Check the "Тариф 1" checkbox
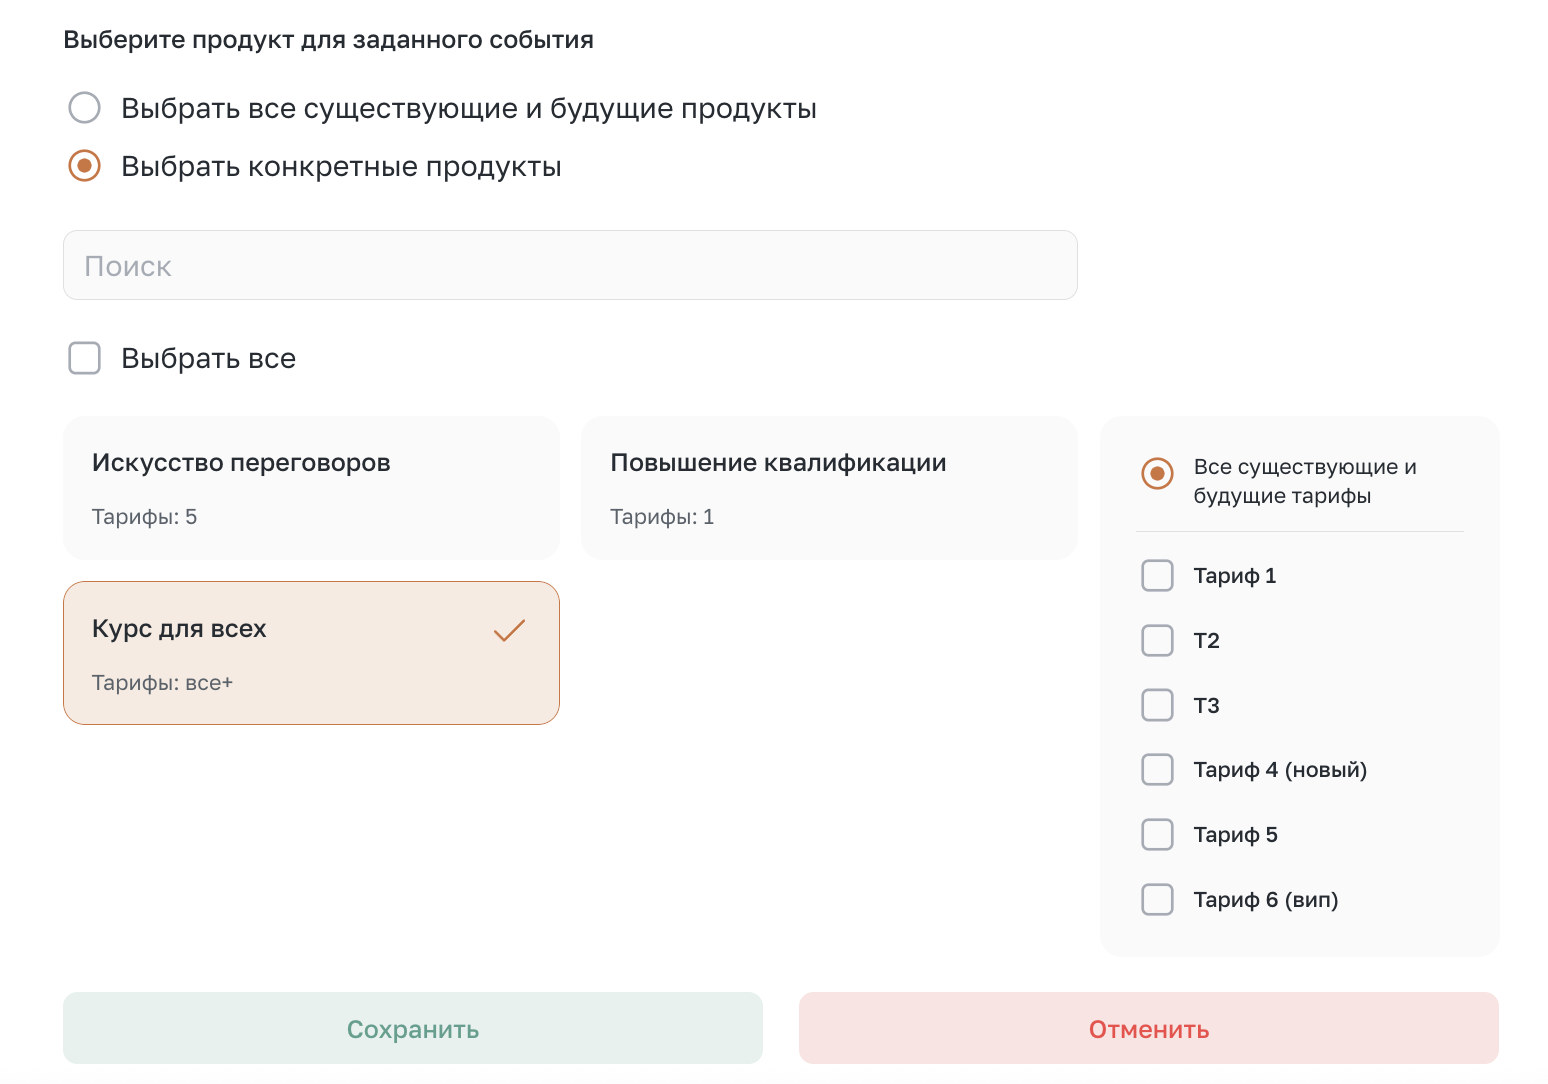This screenshot has width=1548, height=1084. [1158, 576]
